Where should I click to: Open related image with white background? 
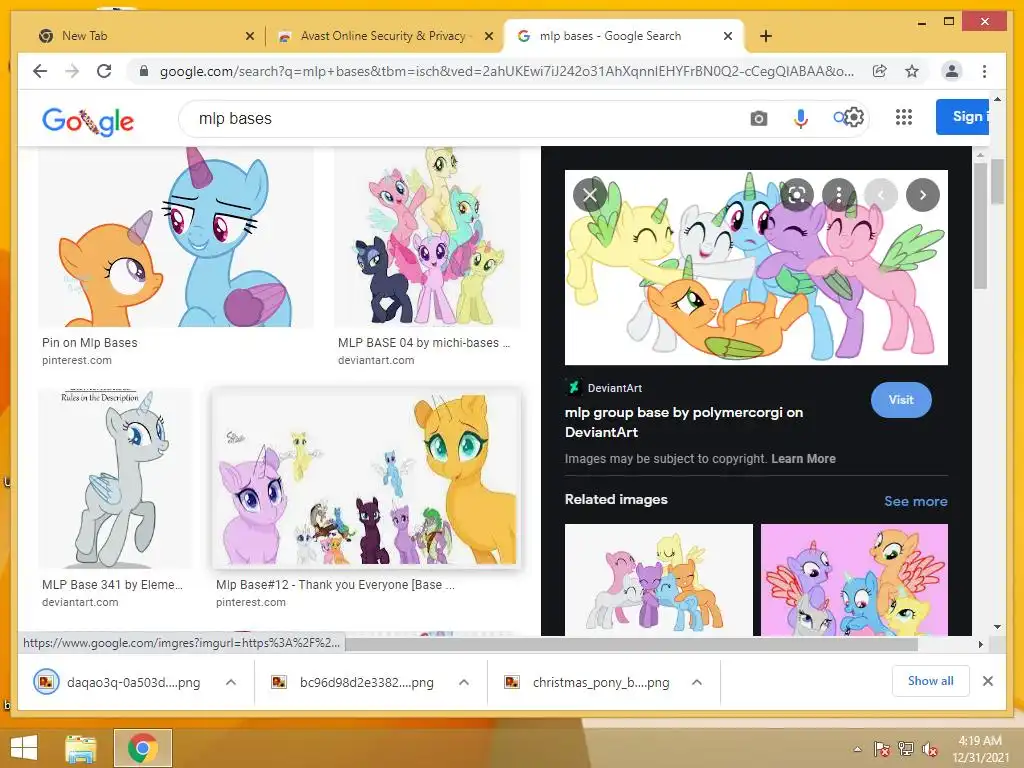coord(658,580)
